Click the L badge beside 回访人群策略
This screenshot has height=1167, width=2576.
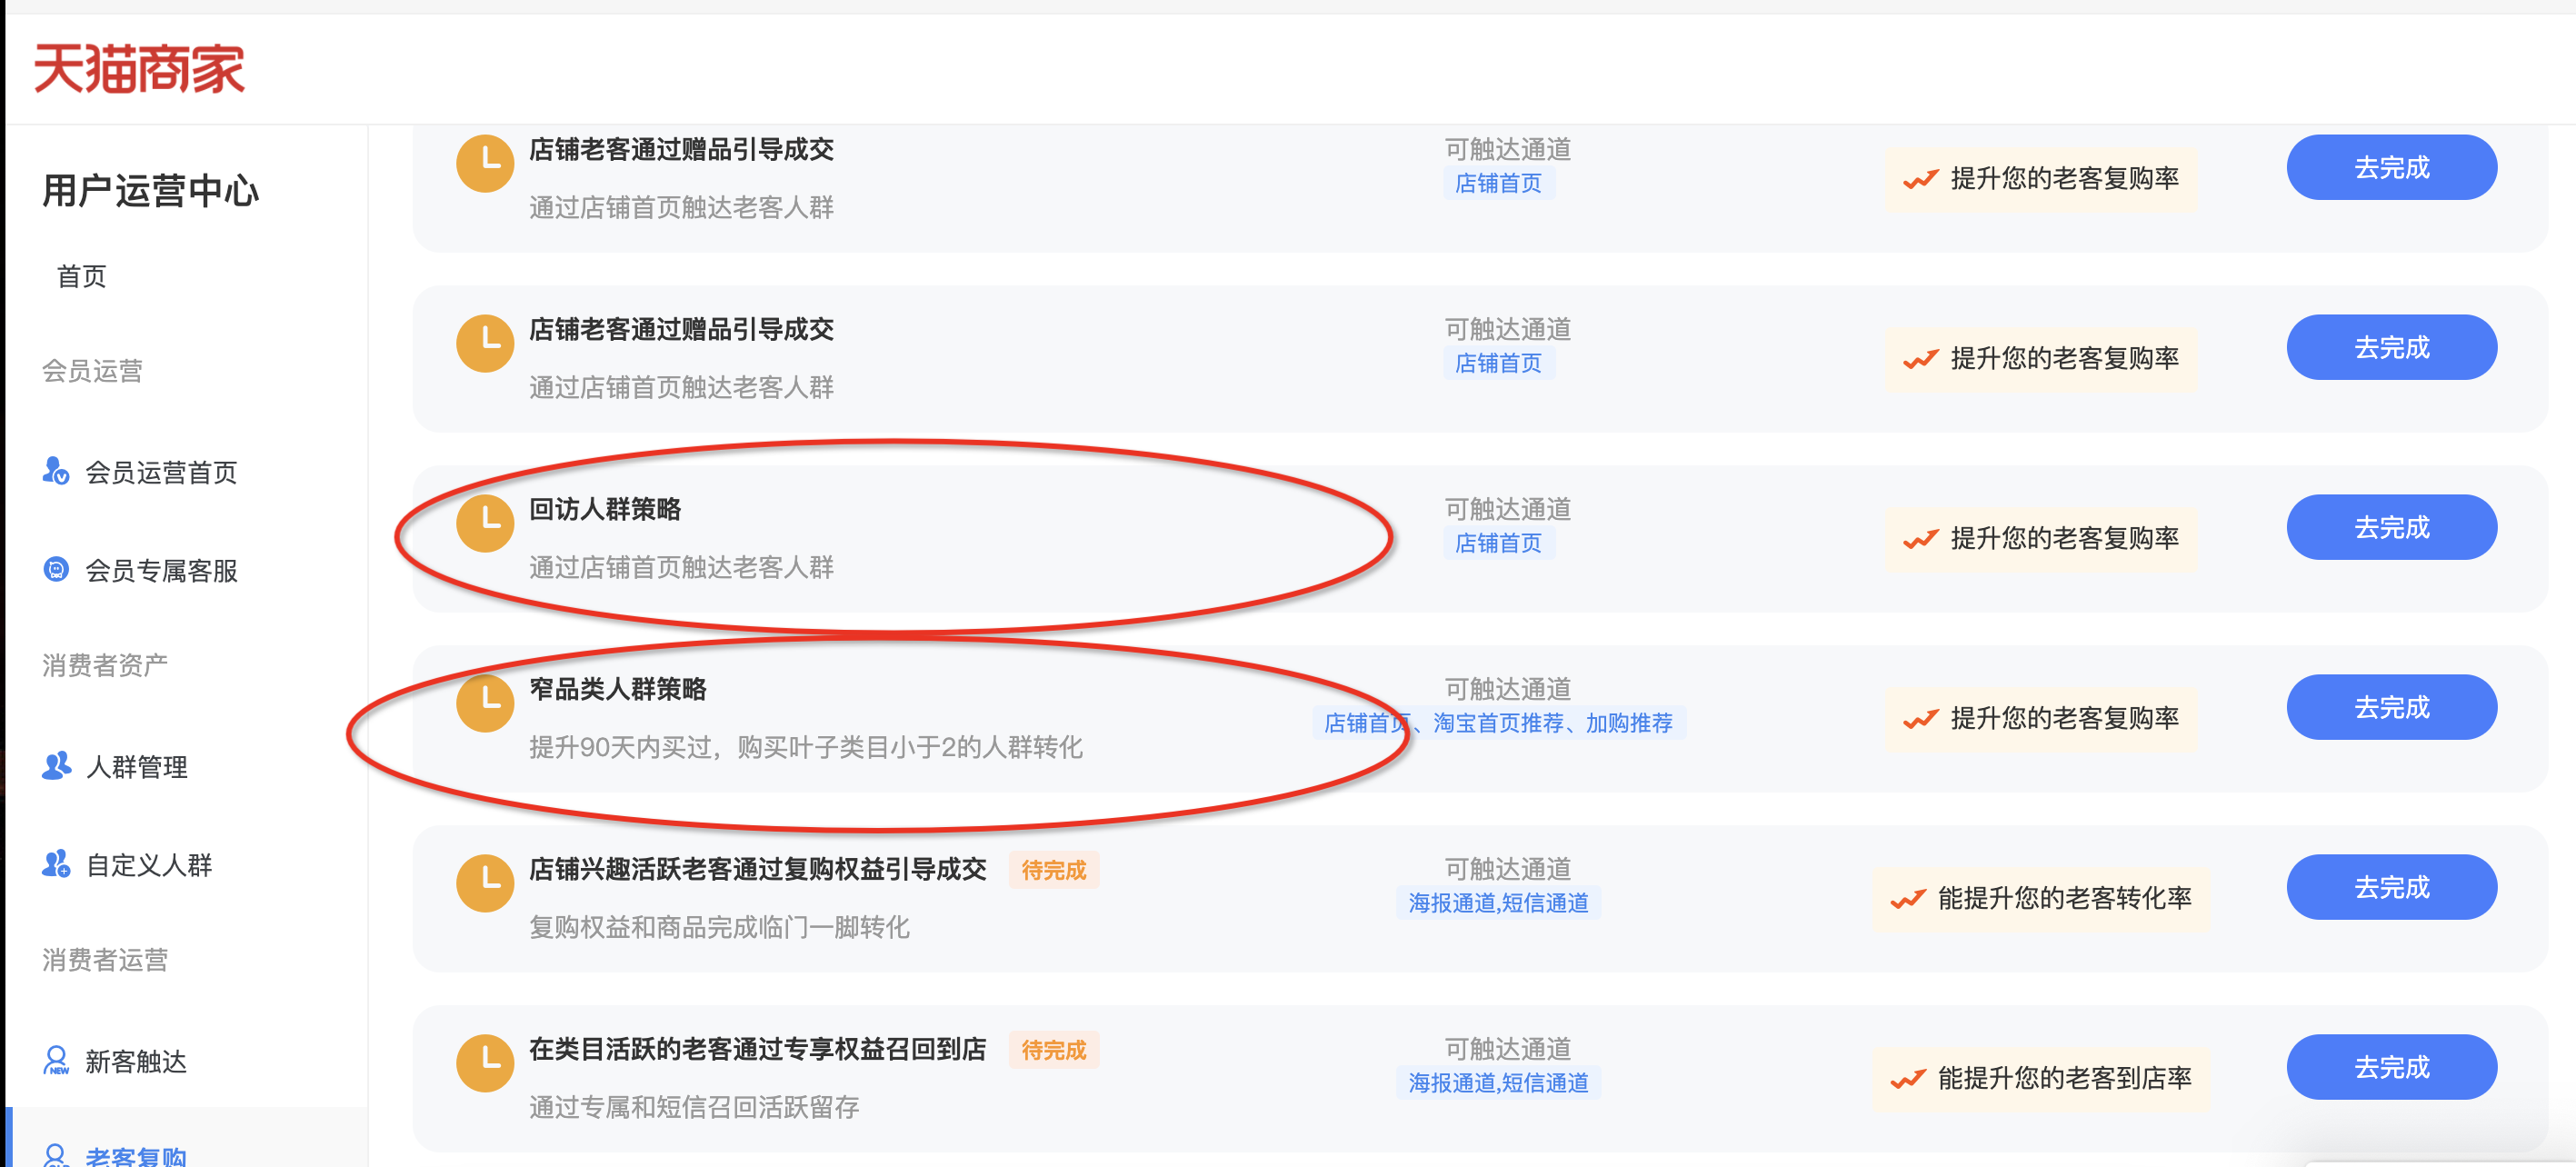click(485, 523)
